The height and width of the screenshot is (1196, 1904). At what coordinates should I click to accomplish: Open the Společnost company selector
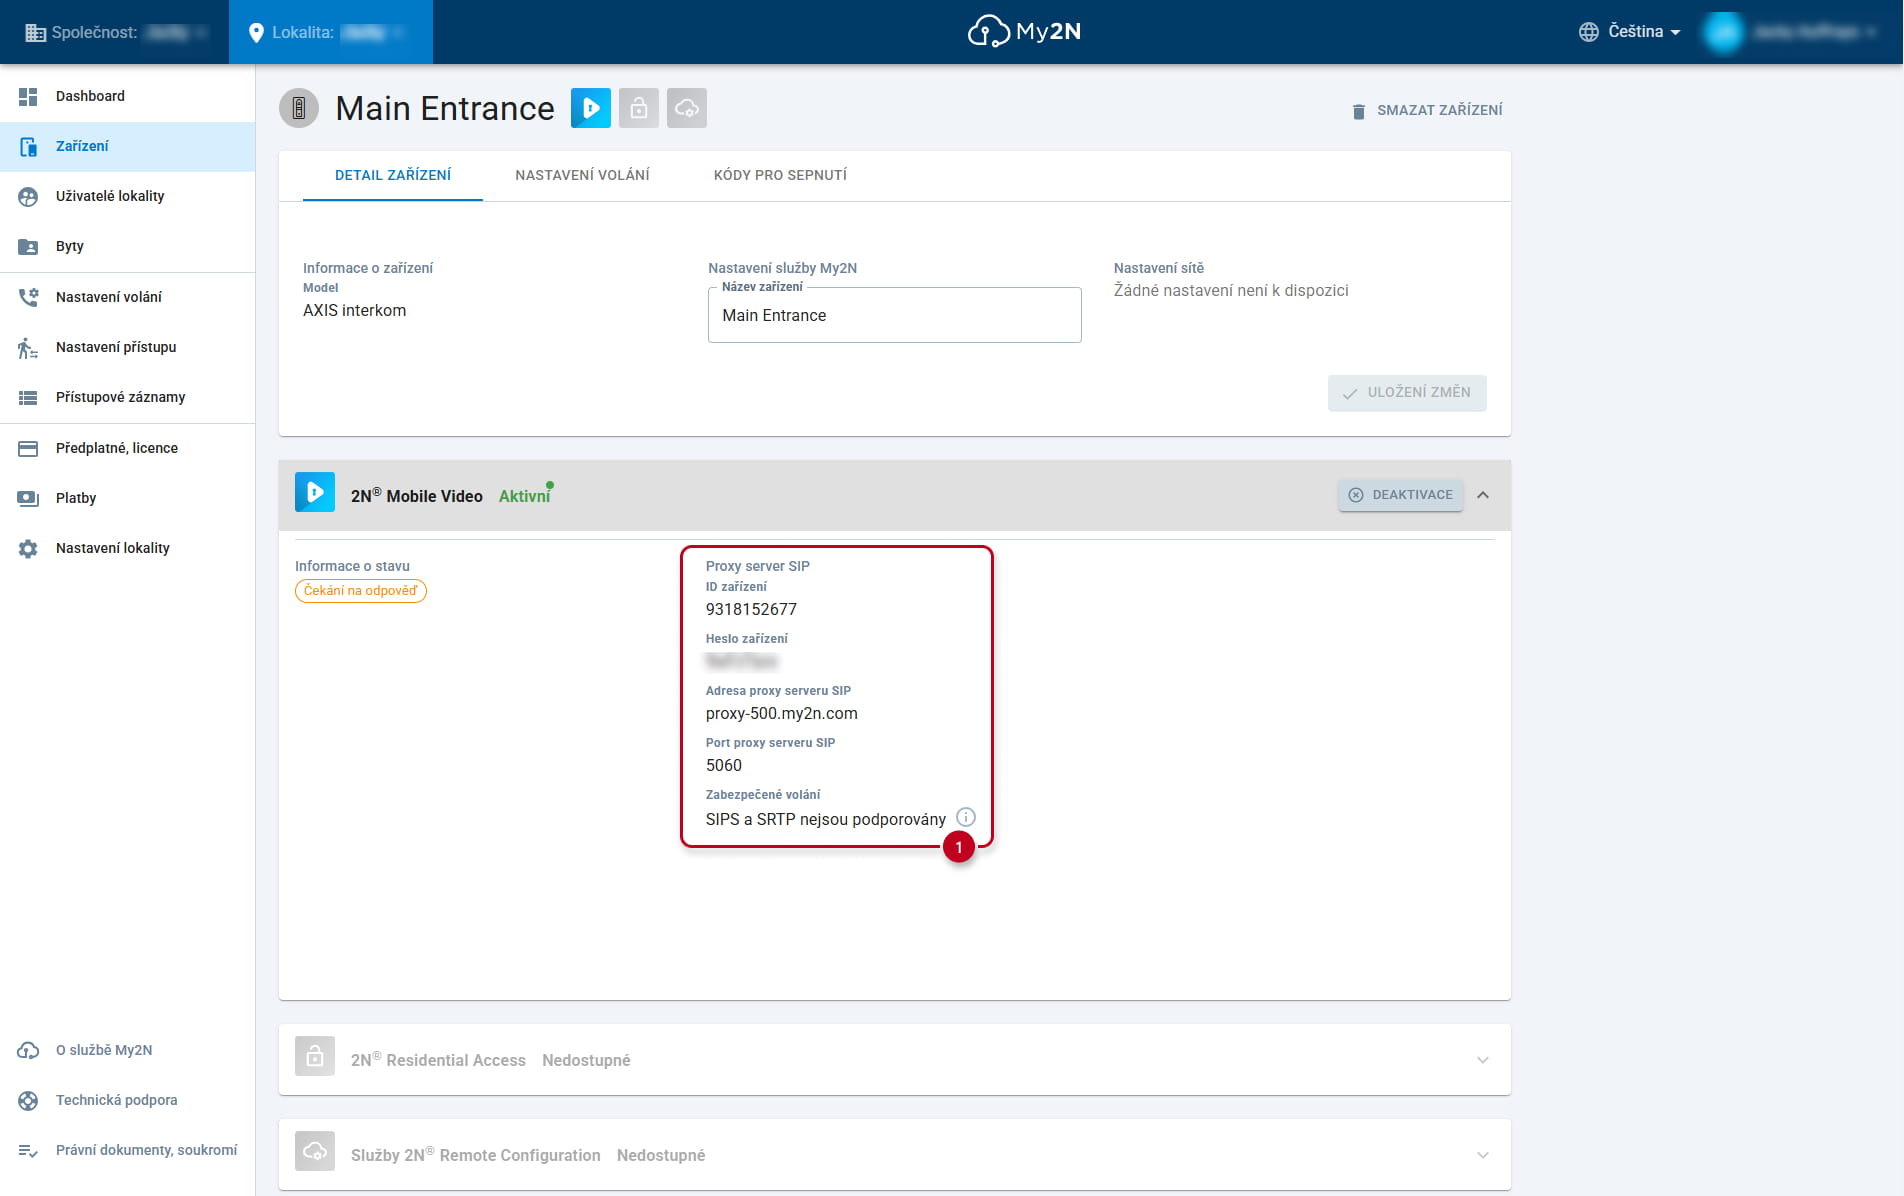click(x=115, y=32)
